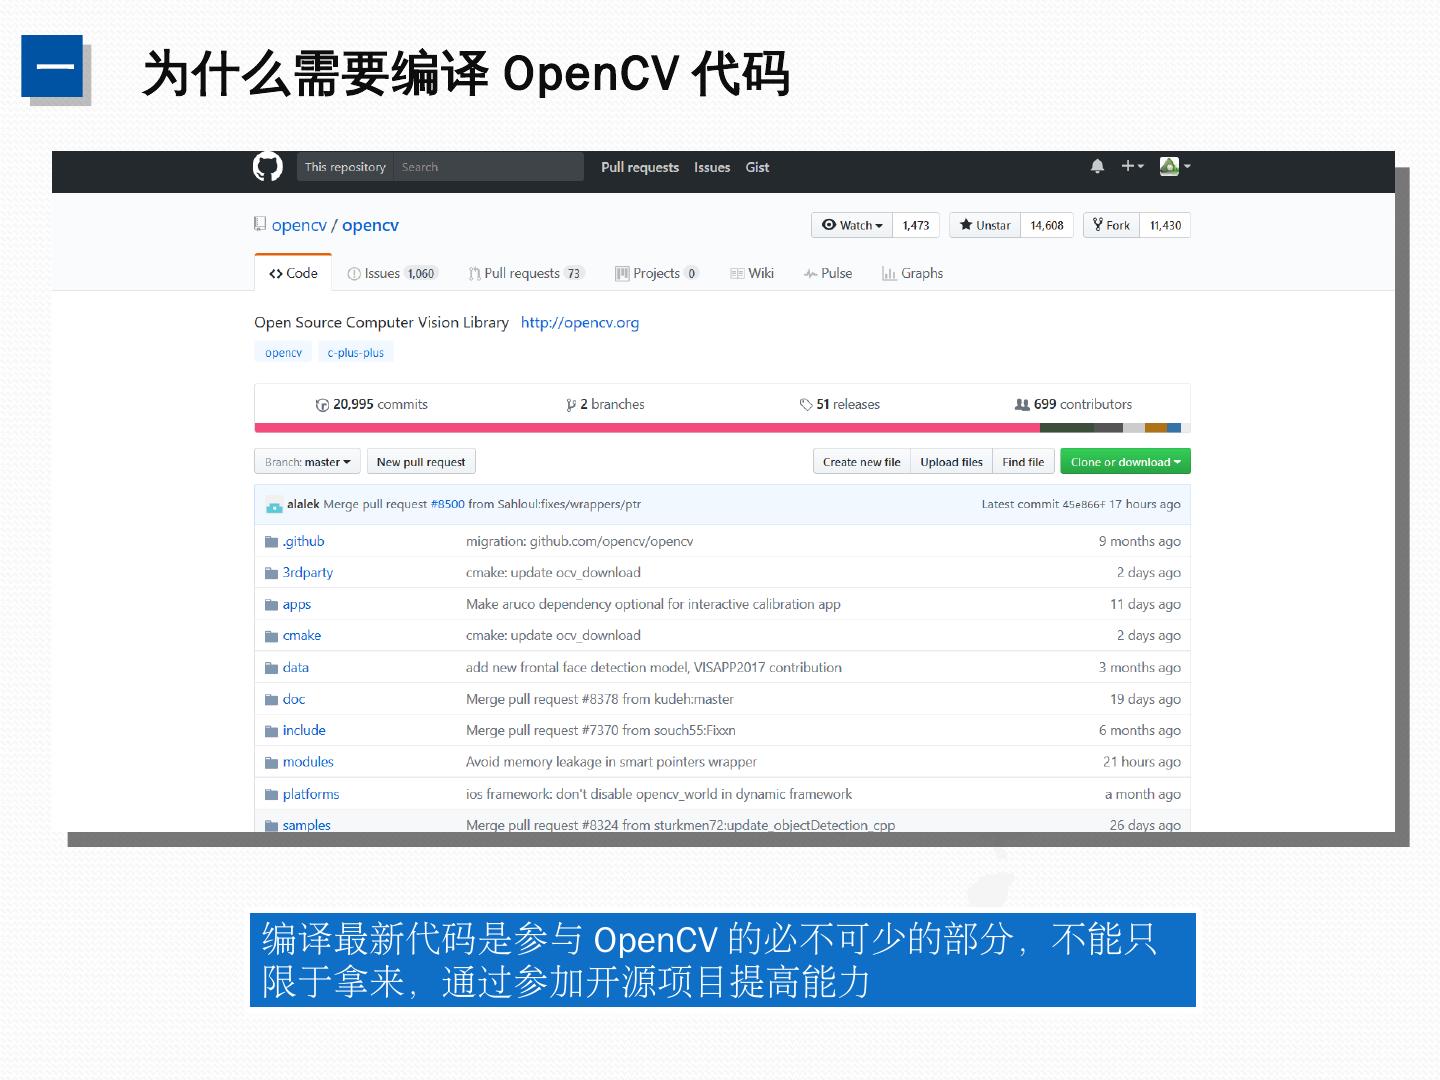
Task: Click the contributors people icon
Action: [x=1021, y=405]
